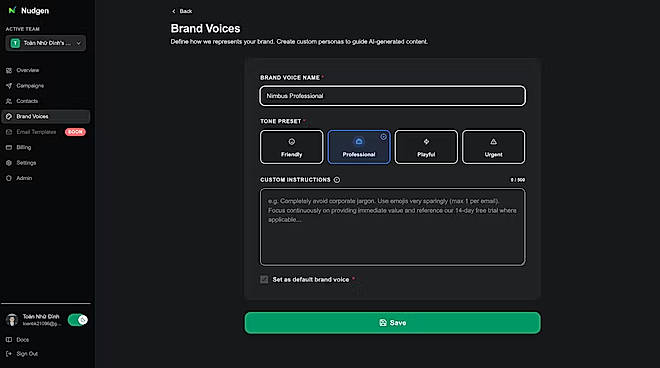660x368 pixels.
Task: Click the Save disk icon
Action: tap(383, 323)
